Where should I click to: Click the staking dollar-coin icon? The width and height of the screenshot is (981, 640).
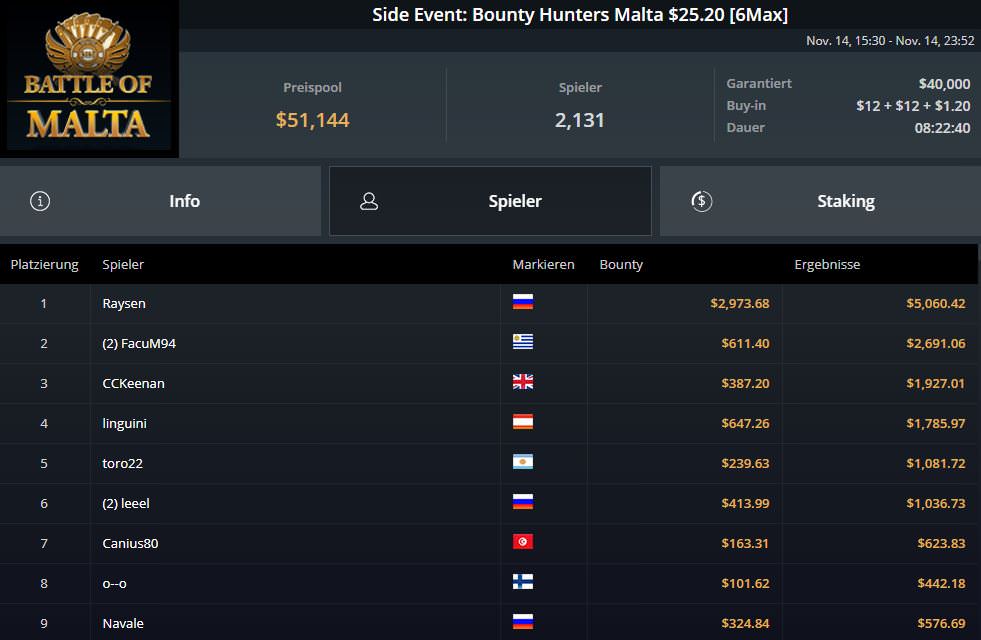tap(701, 201)
